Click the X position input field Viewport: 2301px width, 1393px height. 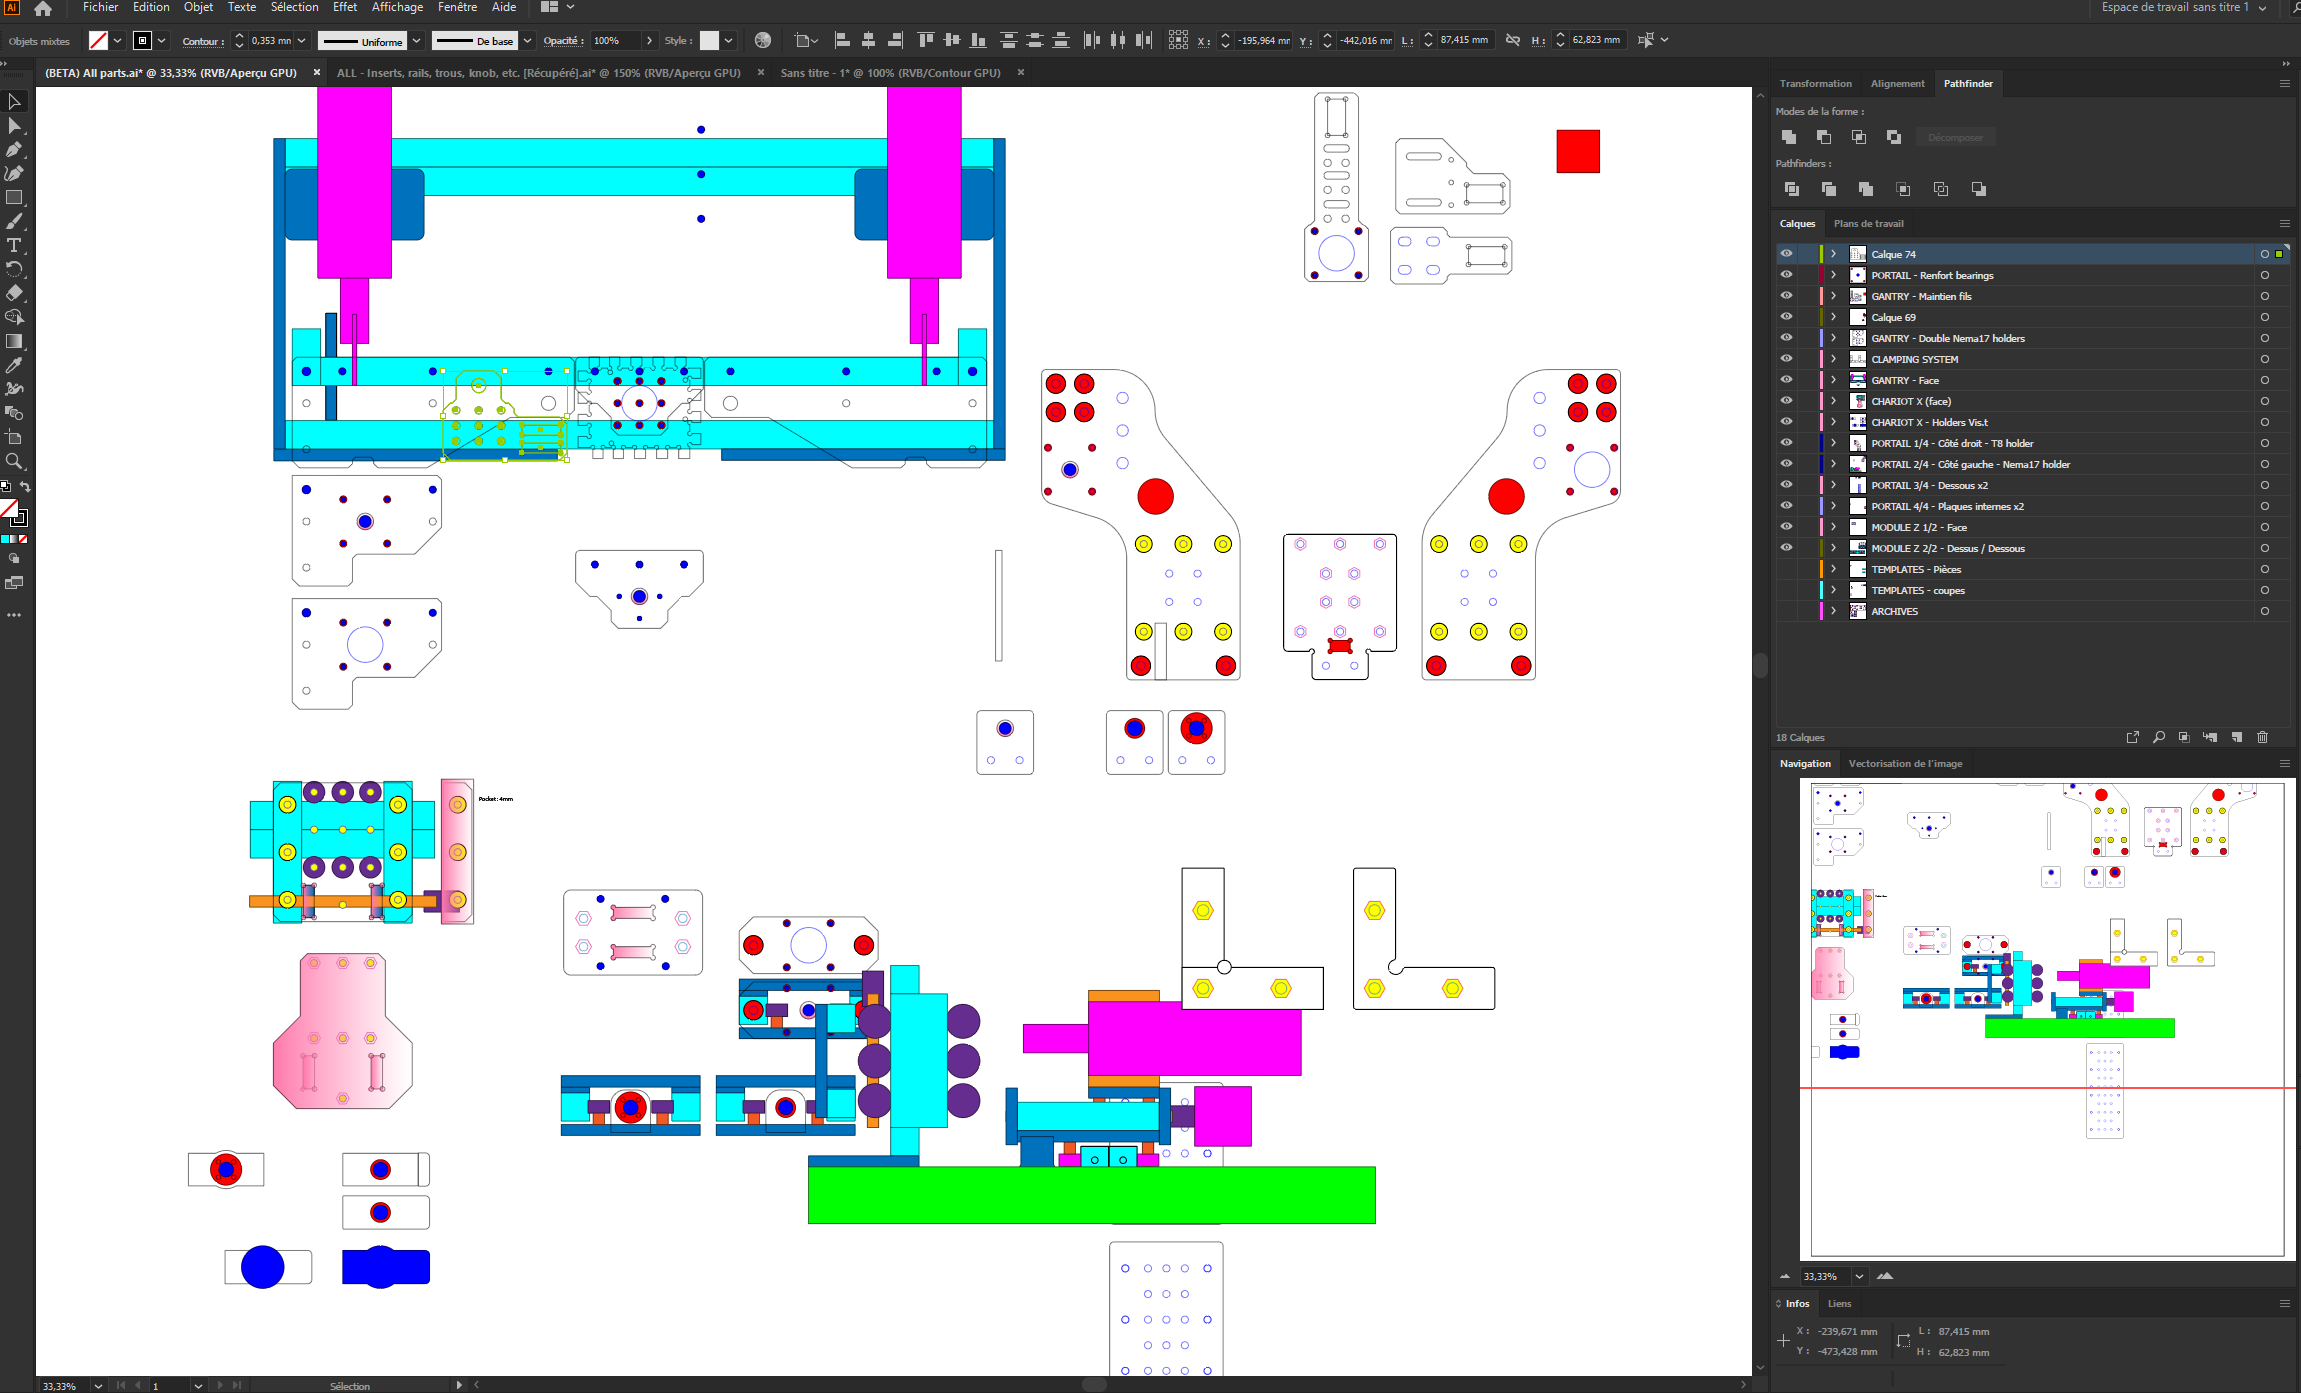tap(1263, 41)
